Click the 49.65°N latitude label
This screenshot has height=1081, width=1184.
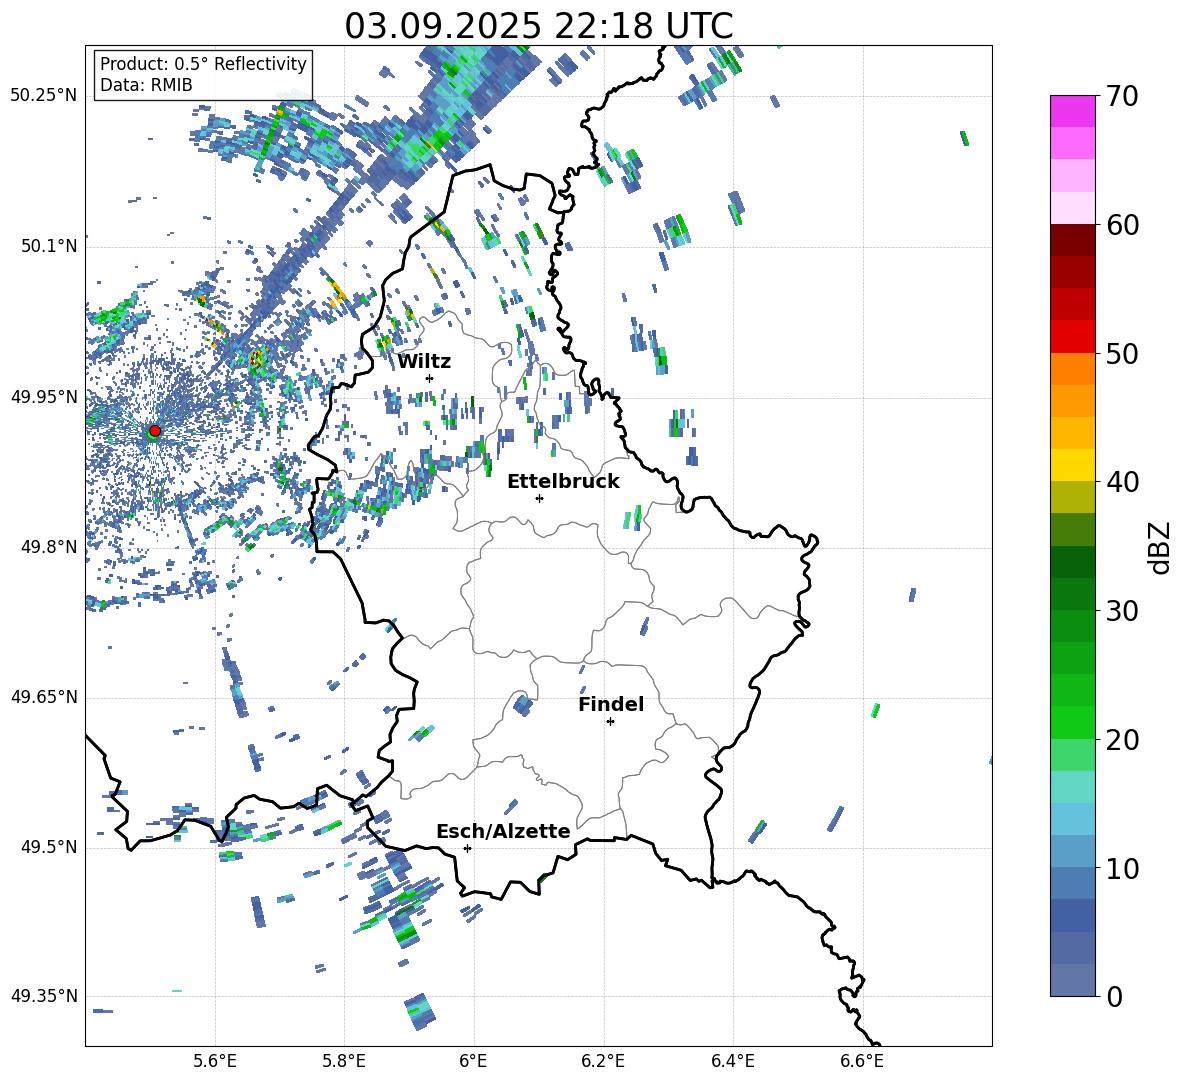click(44, 697)
